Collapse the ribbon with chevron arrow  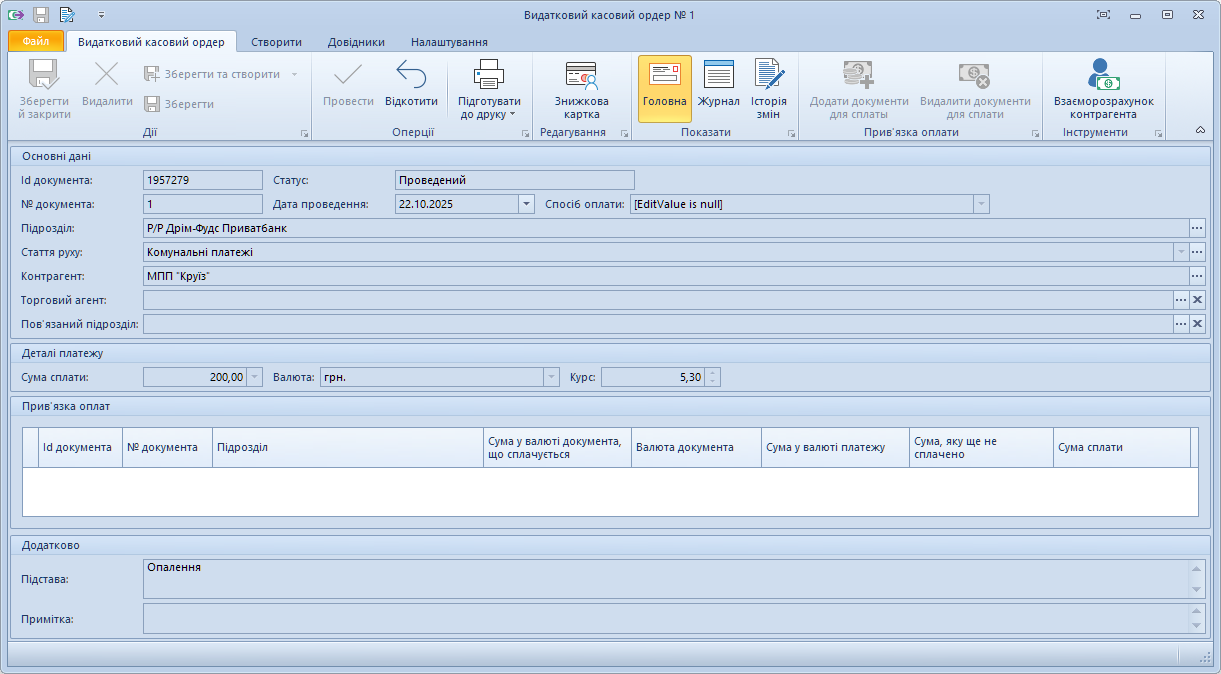point(1200,130)
